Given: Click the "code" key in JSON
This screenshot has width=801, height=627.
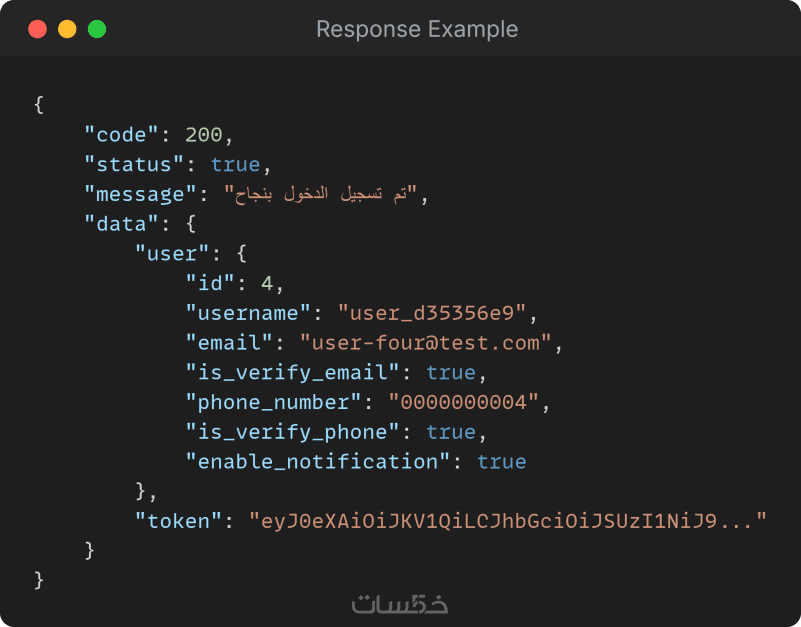Looking at the screenshot, I should pos(118,134).
